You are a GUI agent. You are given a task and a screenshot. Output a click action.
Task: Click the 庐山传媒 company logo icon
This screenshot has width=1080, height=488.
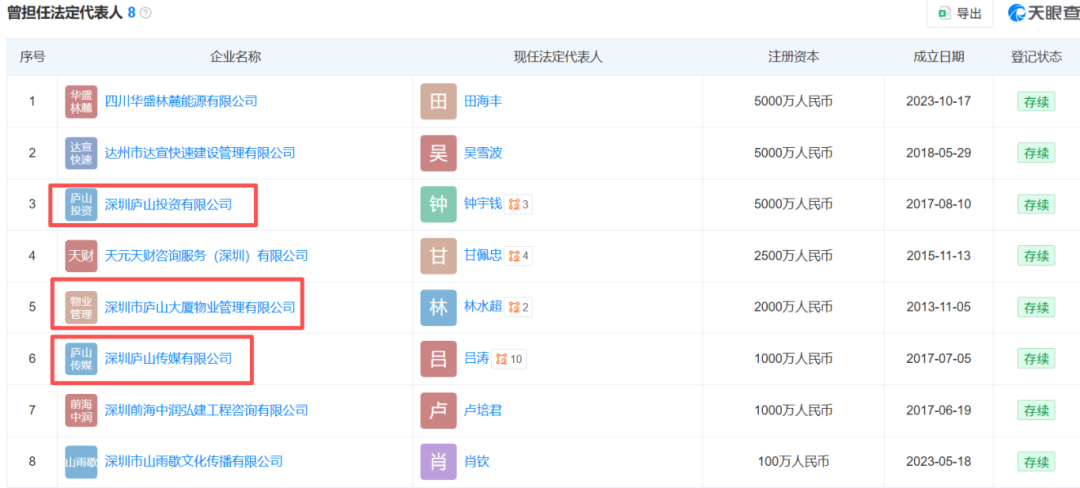pos(81,358)
